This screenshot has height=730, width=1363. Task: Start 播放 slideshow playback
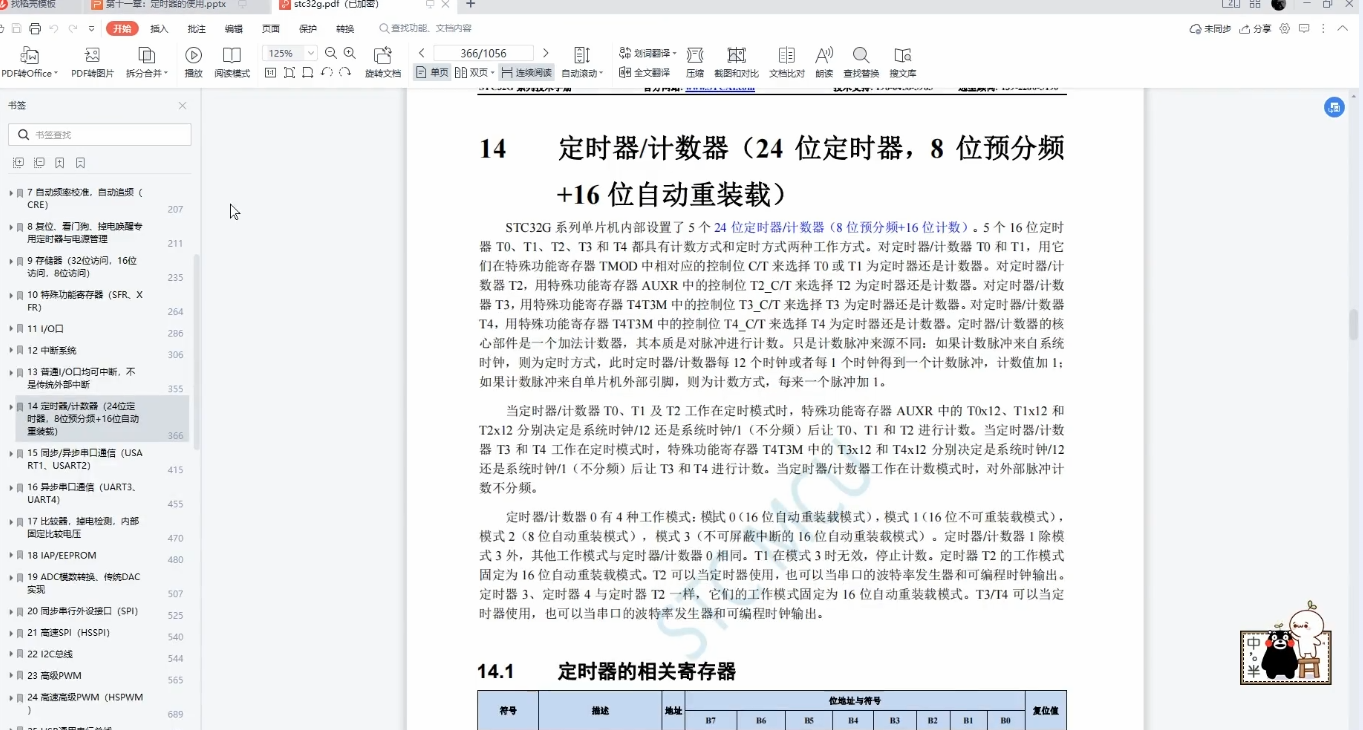click(x=194, y=62)
